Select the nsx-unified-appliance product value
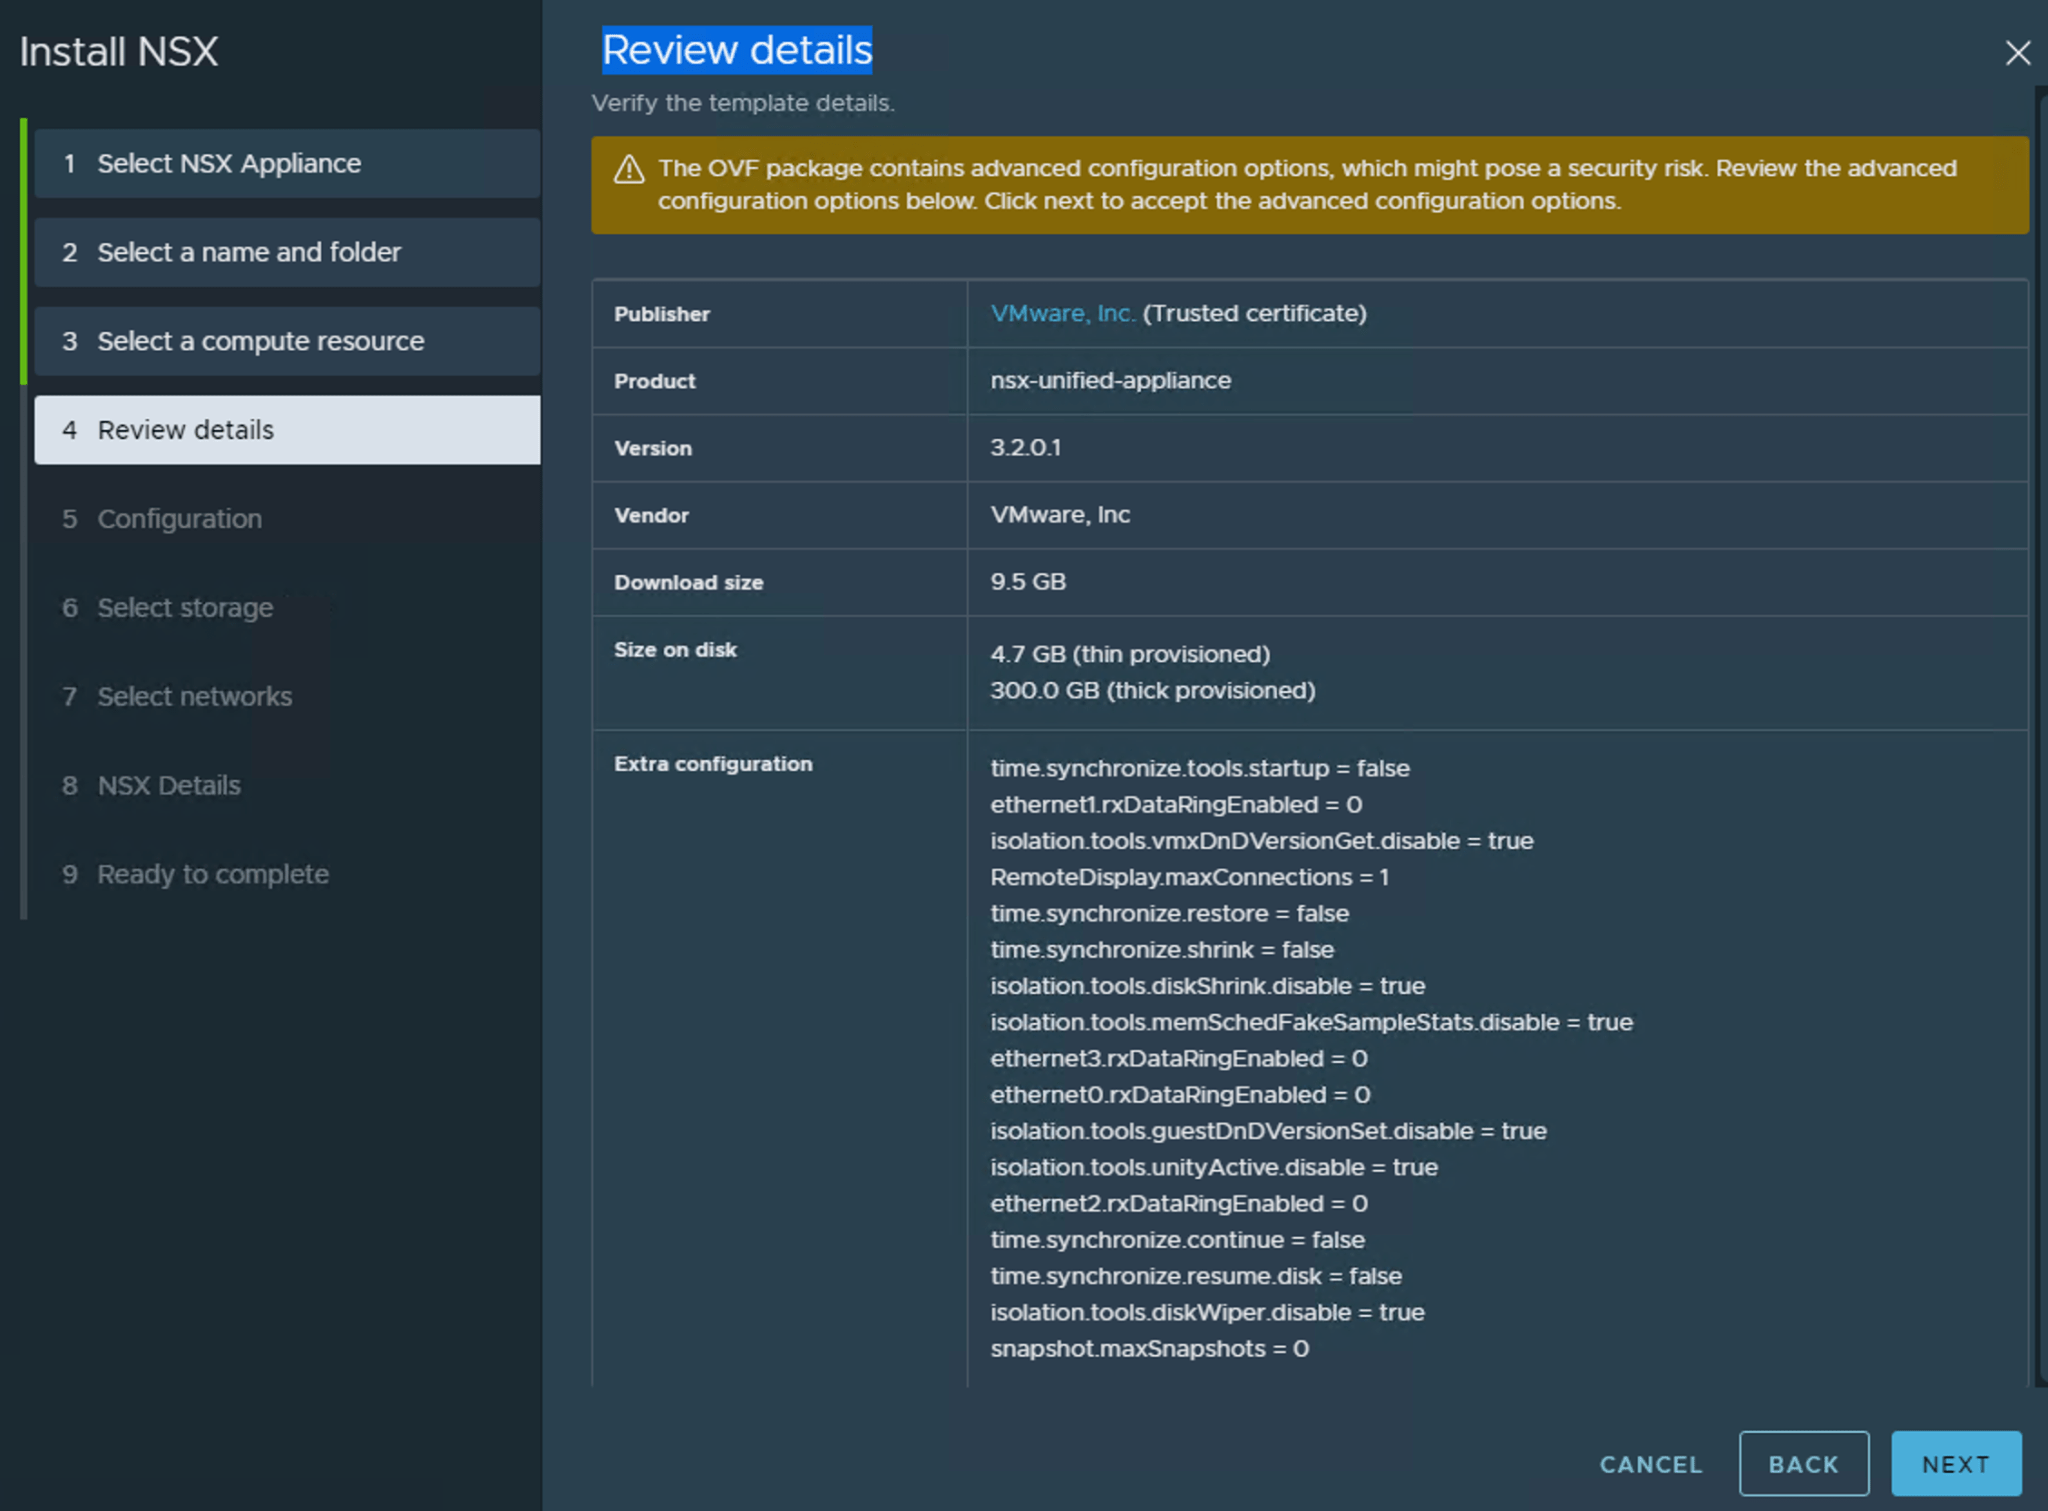The image size is (2048, 1511). click(x=1110, y=381)
